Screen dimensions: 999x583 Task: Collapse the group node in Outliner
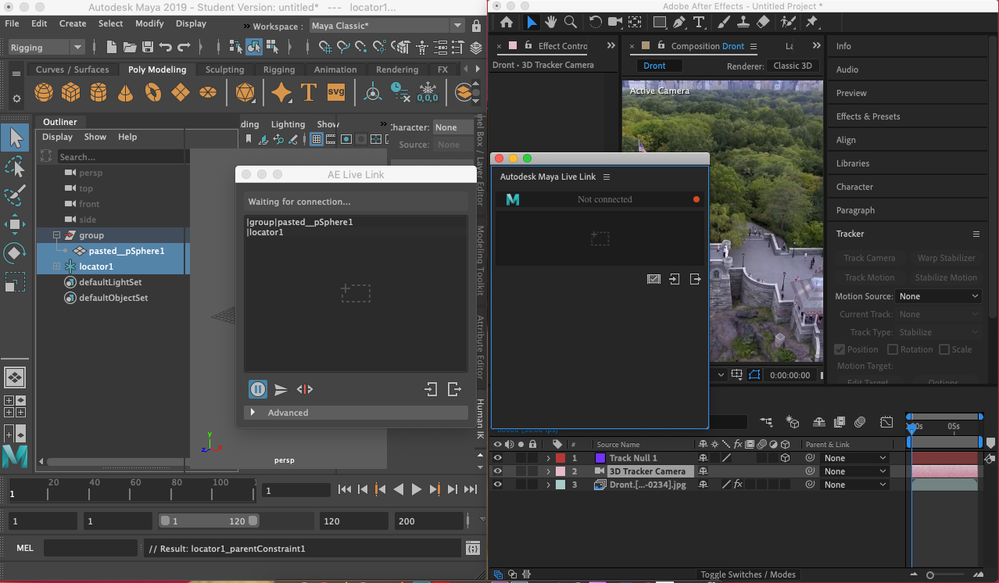(57, 235)
